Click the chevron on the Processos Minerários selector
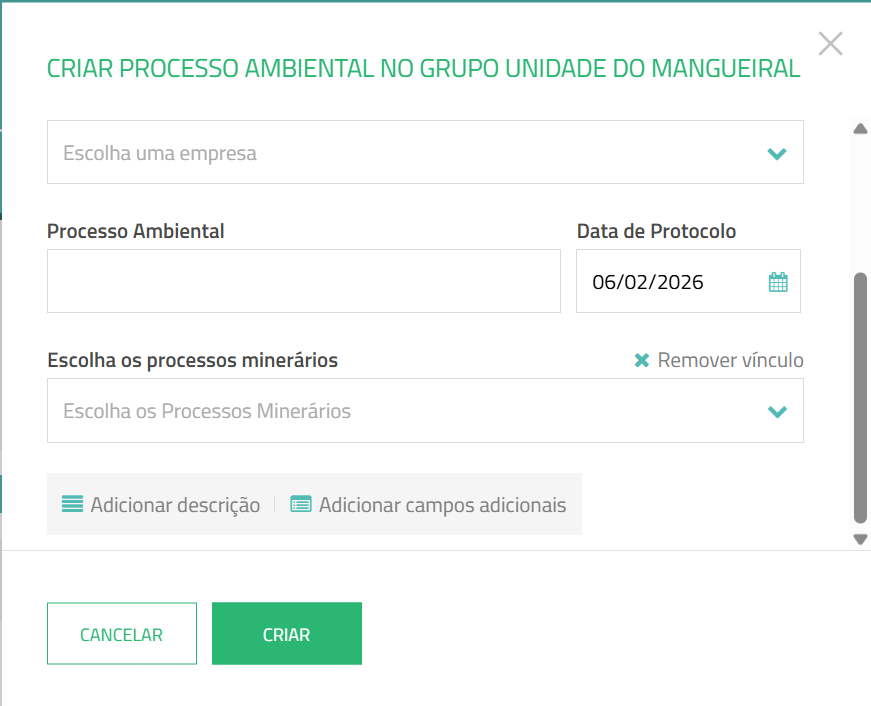Screen dimensions: 871x706 coord(777,411)
